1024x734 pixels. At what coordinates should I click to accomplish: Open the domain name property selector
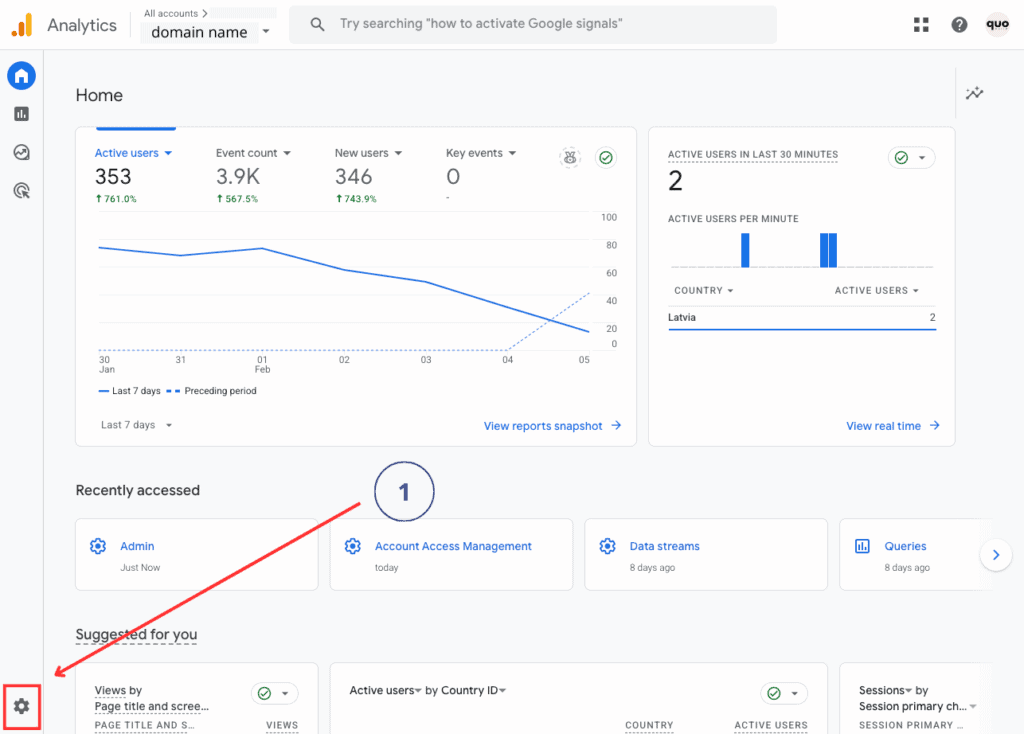[209, 31]
